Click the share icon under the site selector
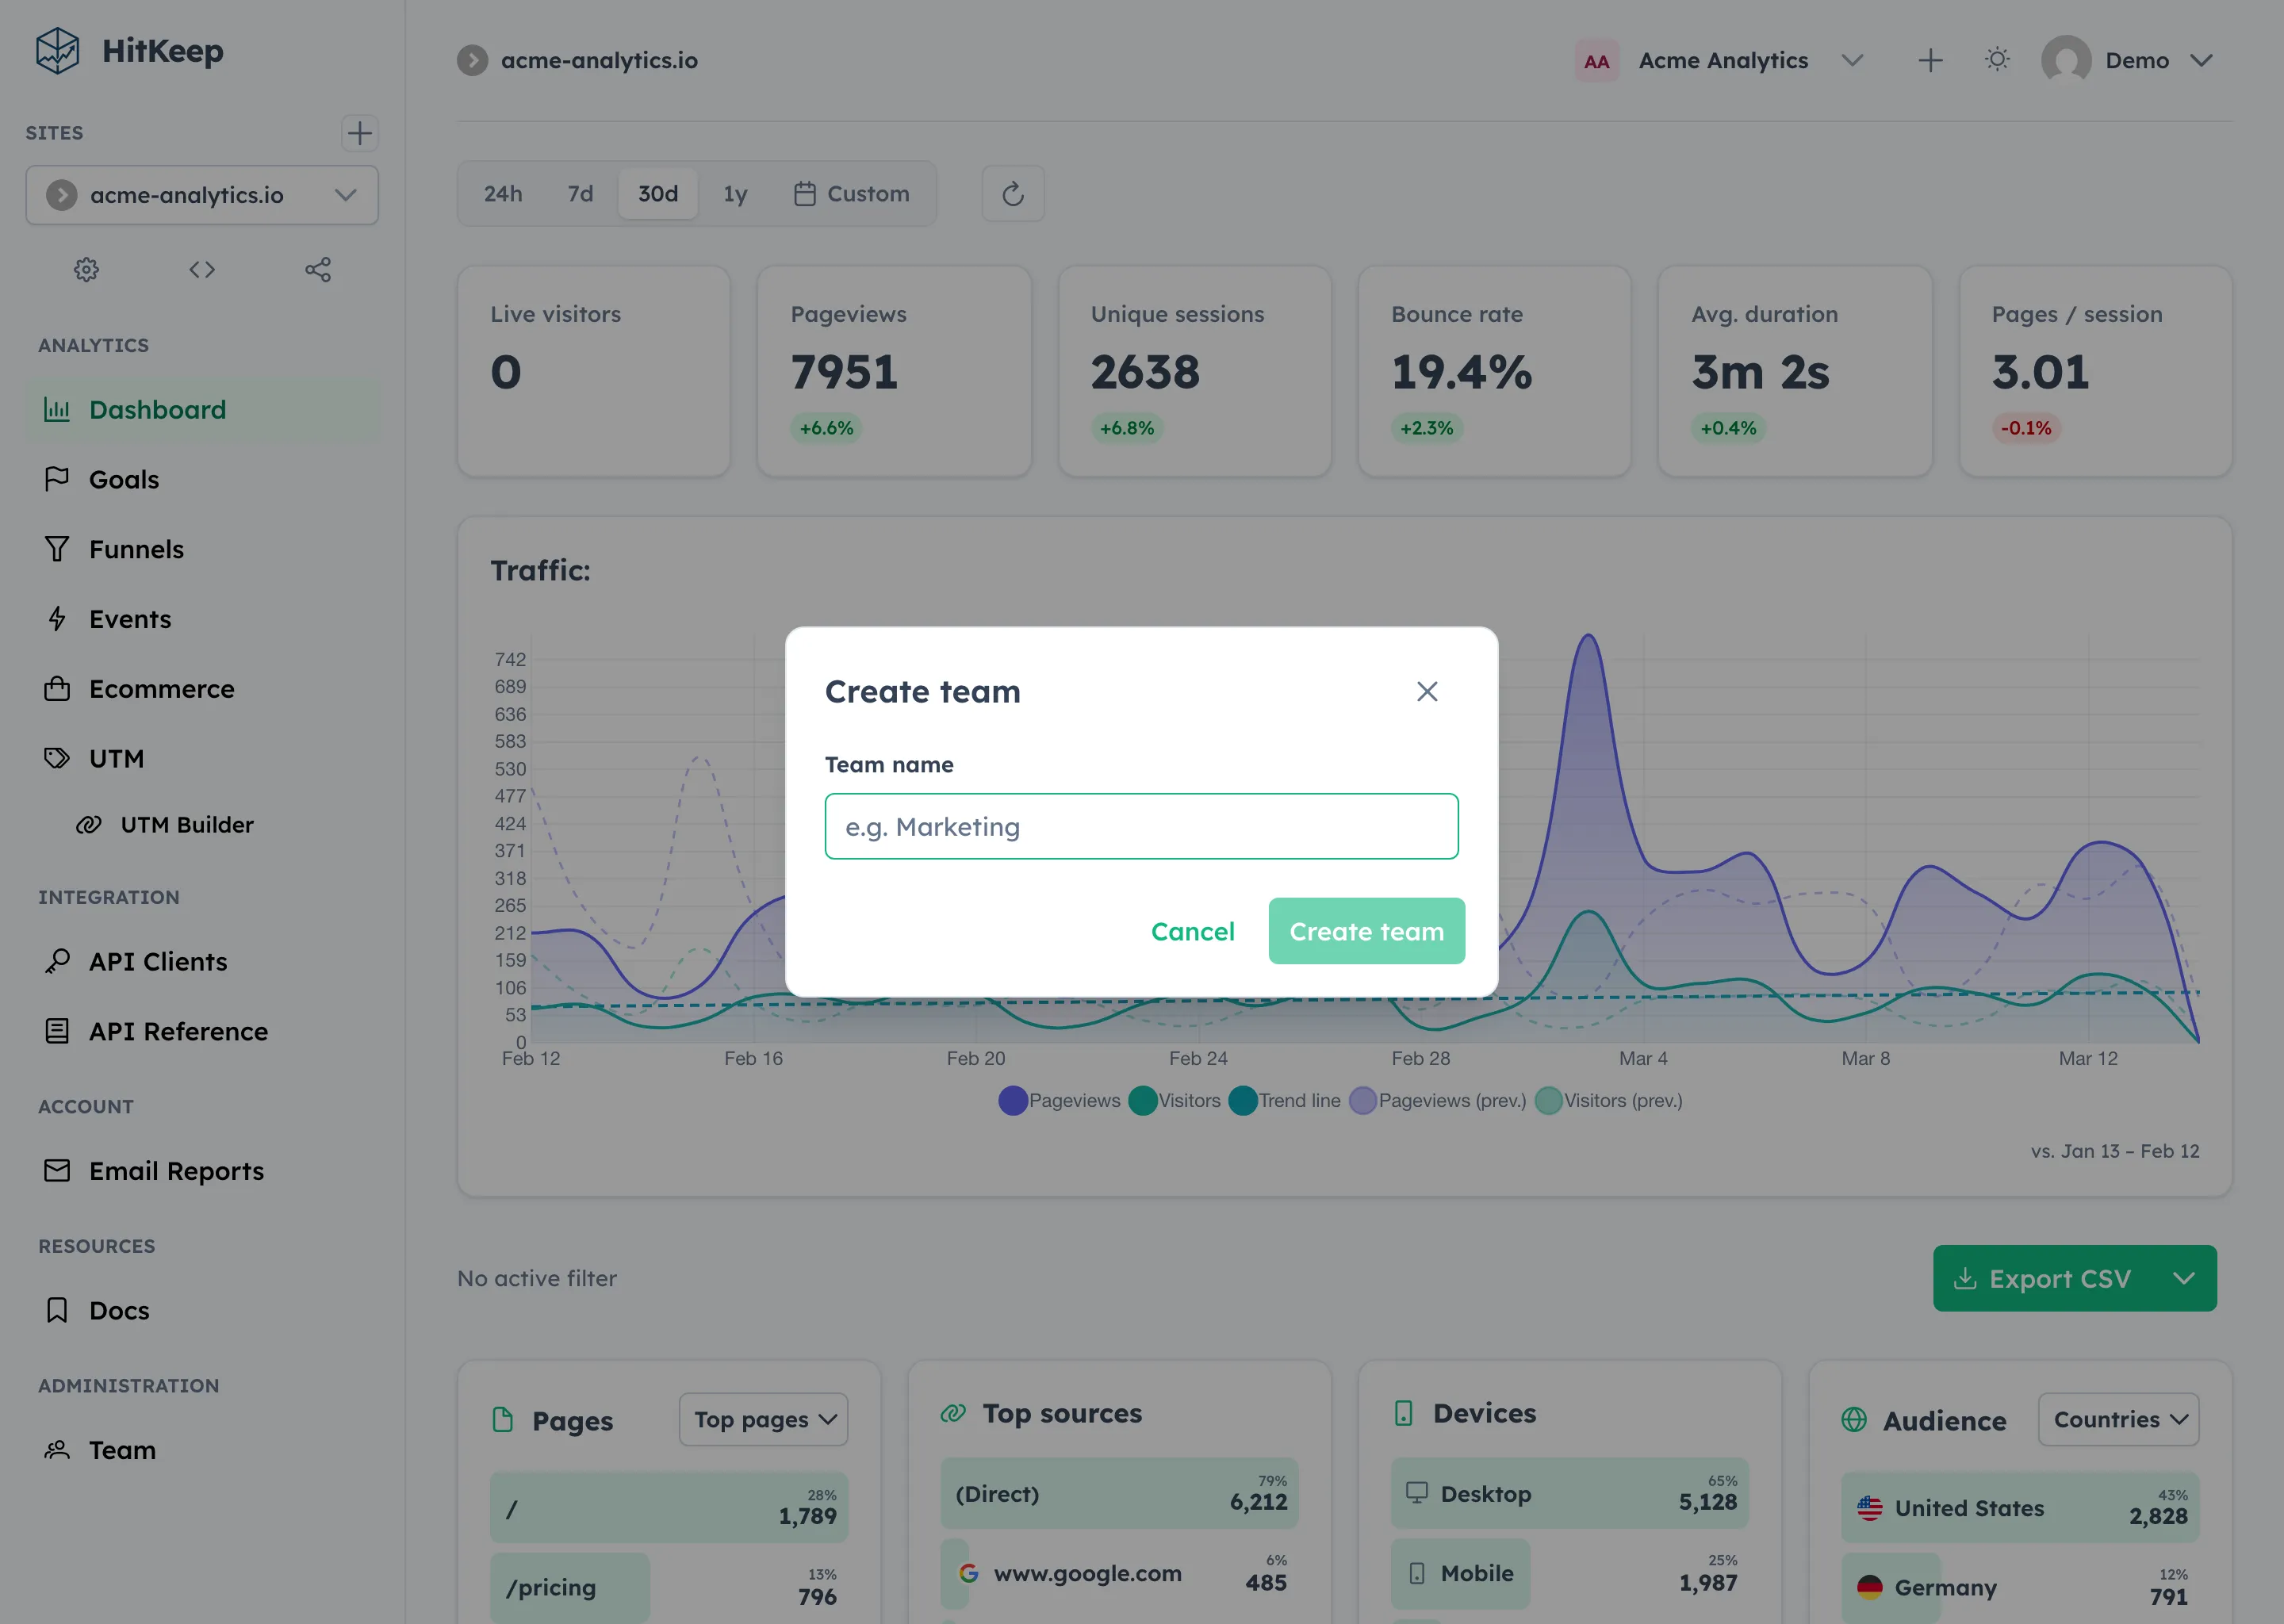This screenshot has width=2284, height=1624. click(318, 269)
